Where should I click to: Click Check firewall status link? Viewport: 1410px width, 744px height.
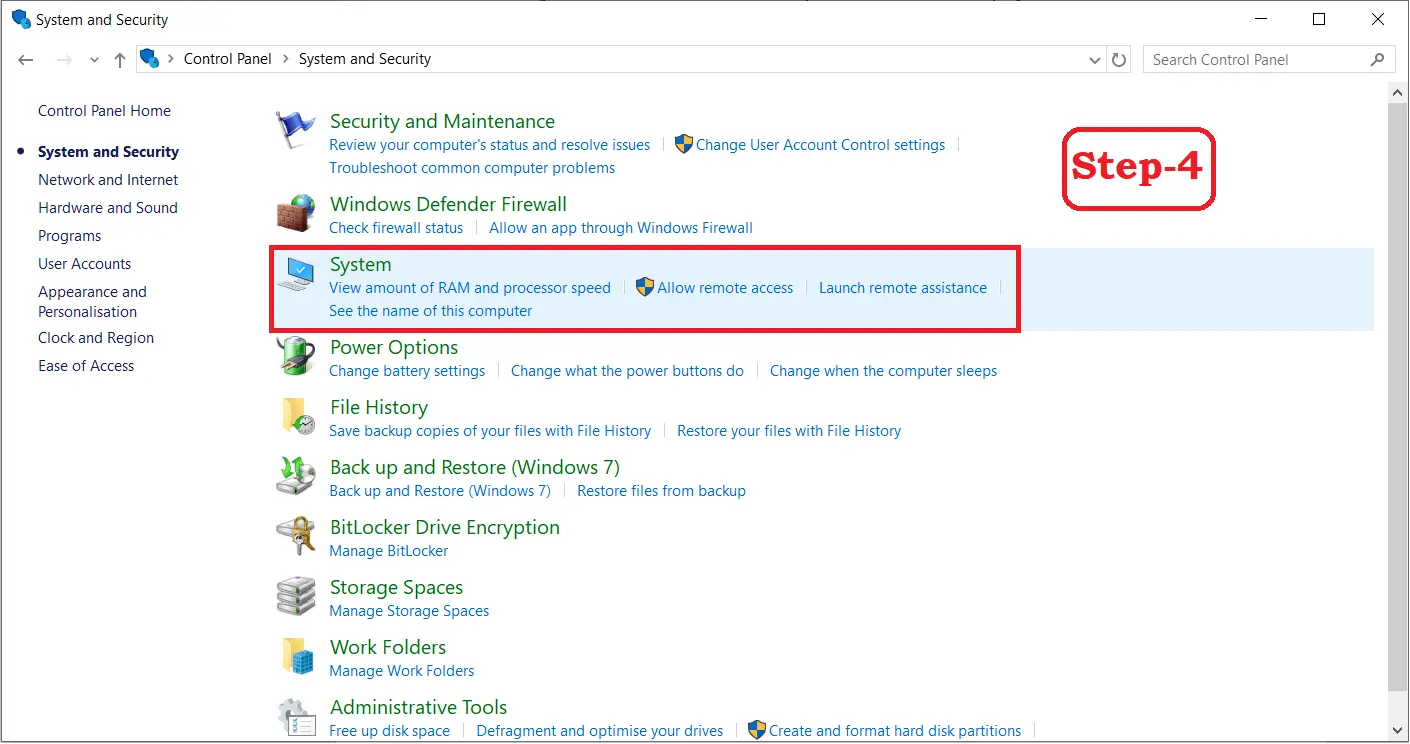click(396, 228)
